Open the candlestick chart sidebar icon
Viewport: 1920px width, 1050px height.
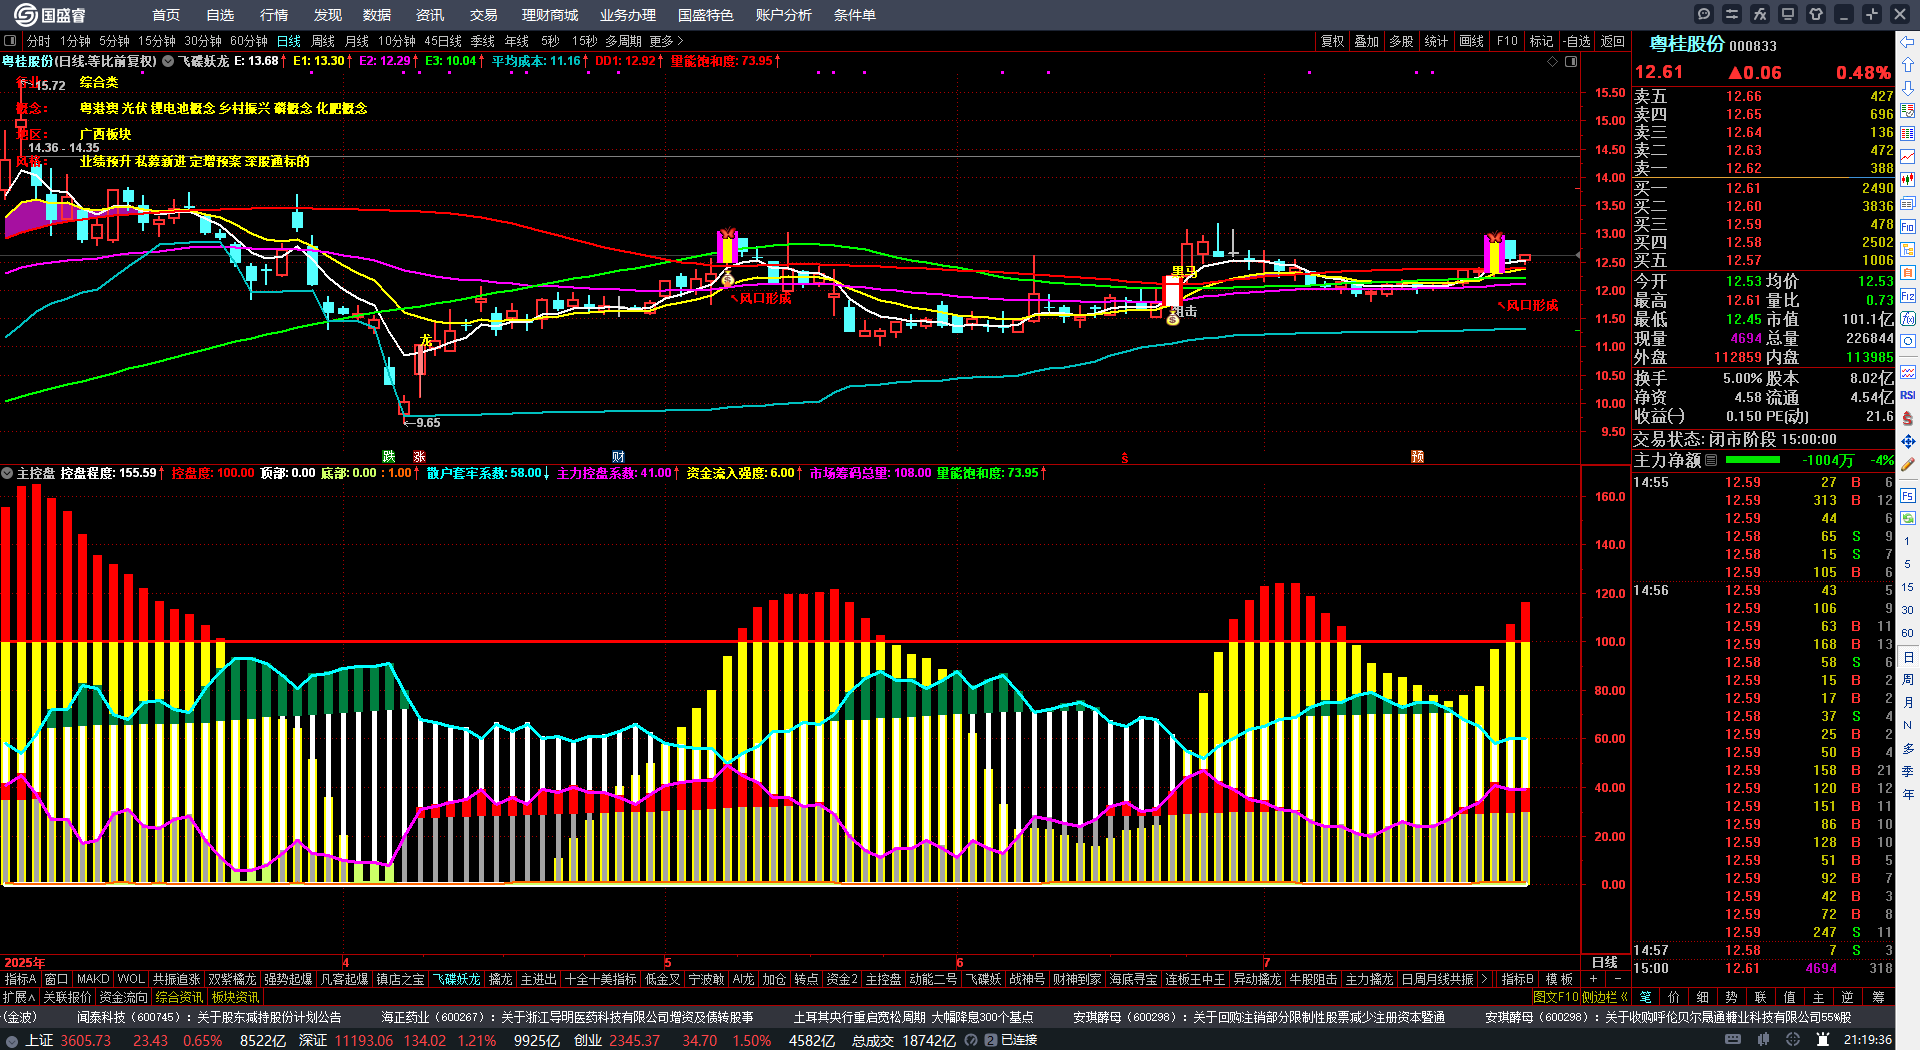1908,180
